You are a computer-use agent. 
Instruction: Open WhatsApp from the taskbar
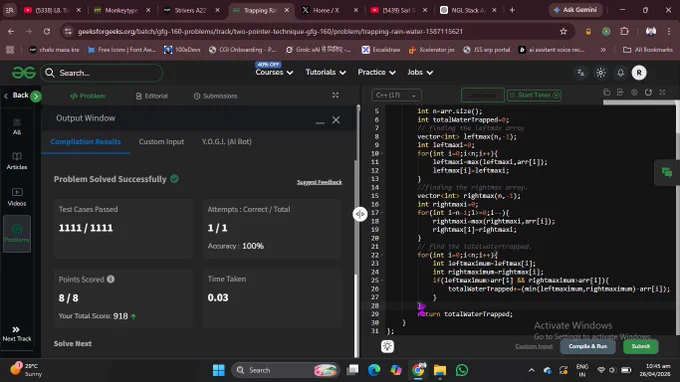[x=462, y=370]
